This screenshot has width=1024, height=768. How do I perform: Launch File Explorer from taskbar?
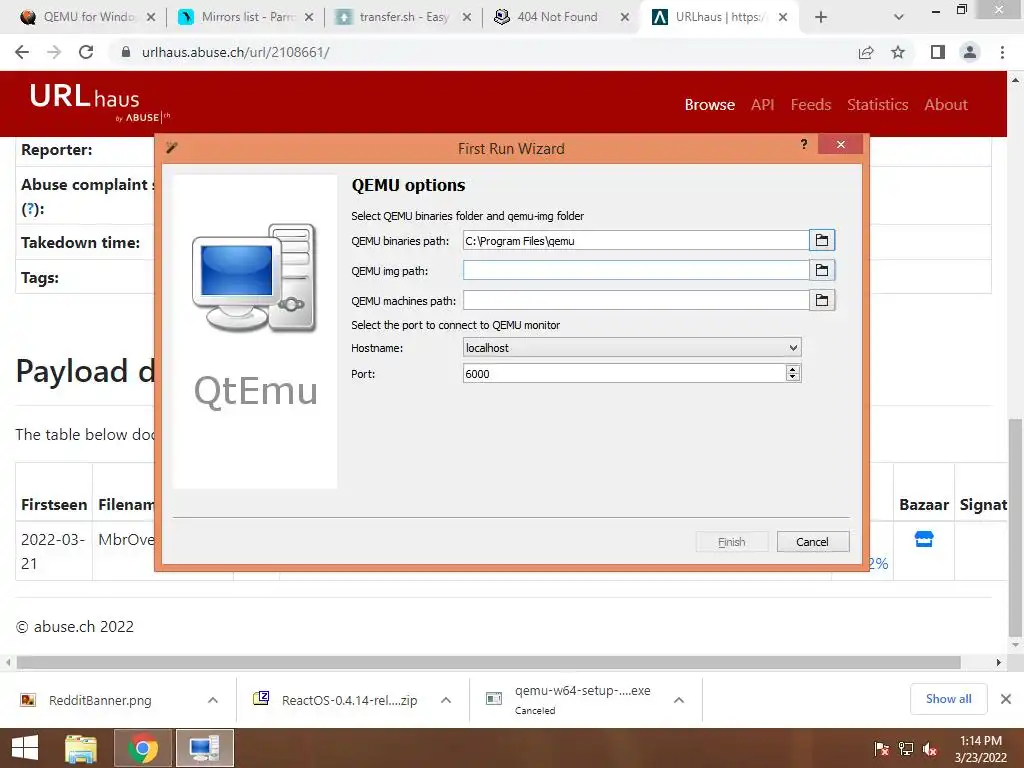pyautogui.click(x=81, y=748)
